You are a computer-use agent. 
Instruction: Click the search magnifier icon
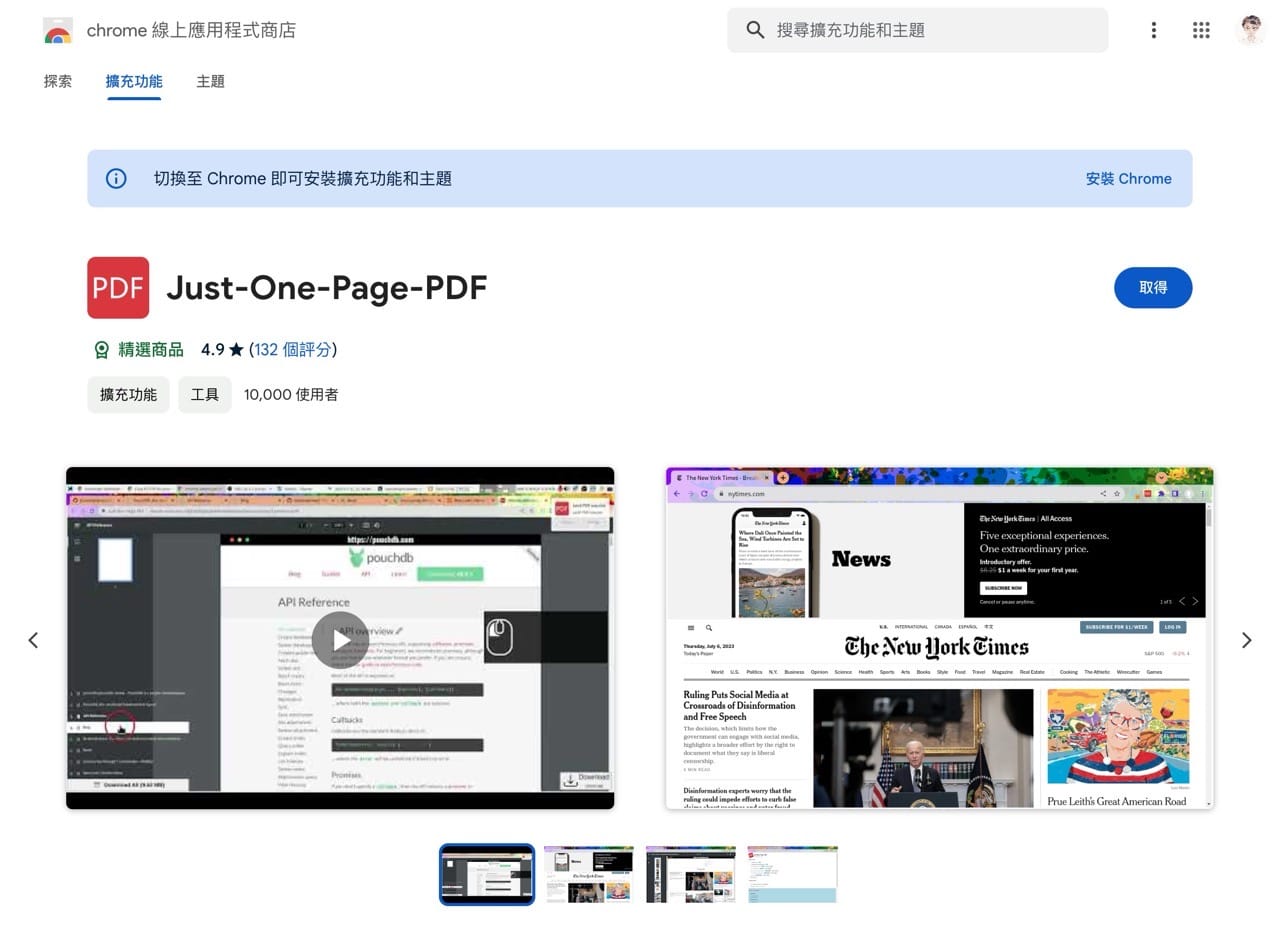(755, 30)
